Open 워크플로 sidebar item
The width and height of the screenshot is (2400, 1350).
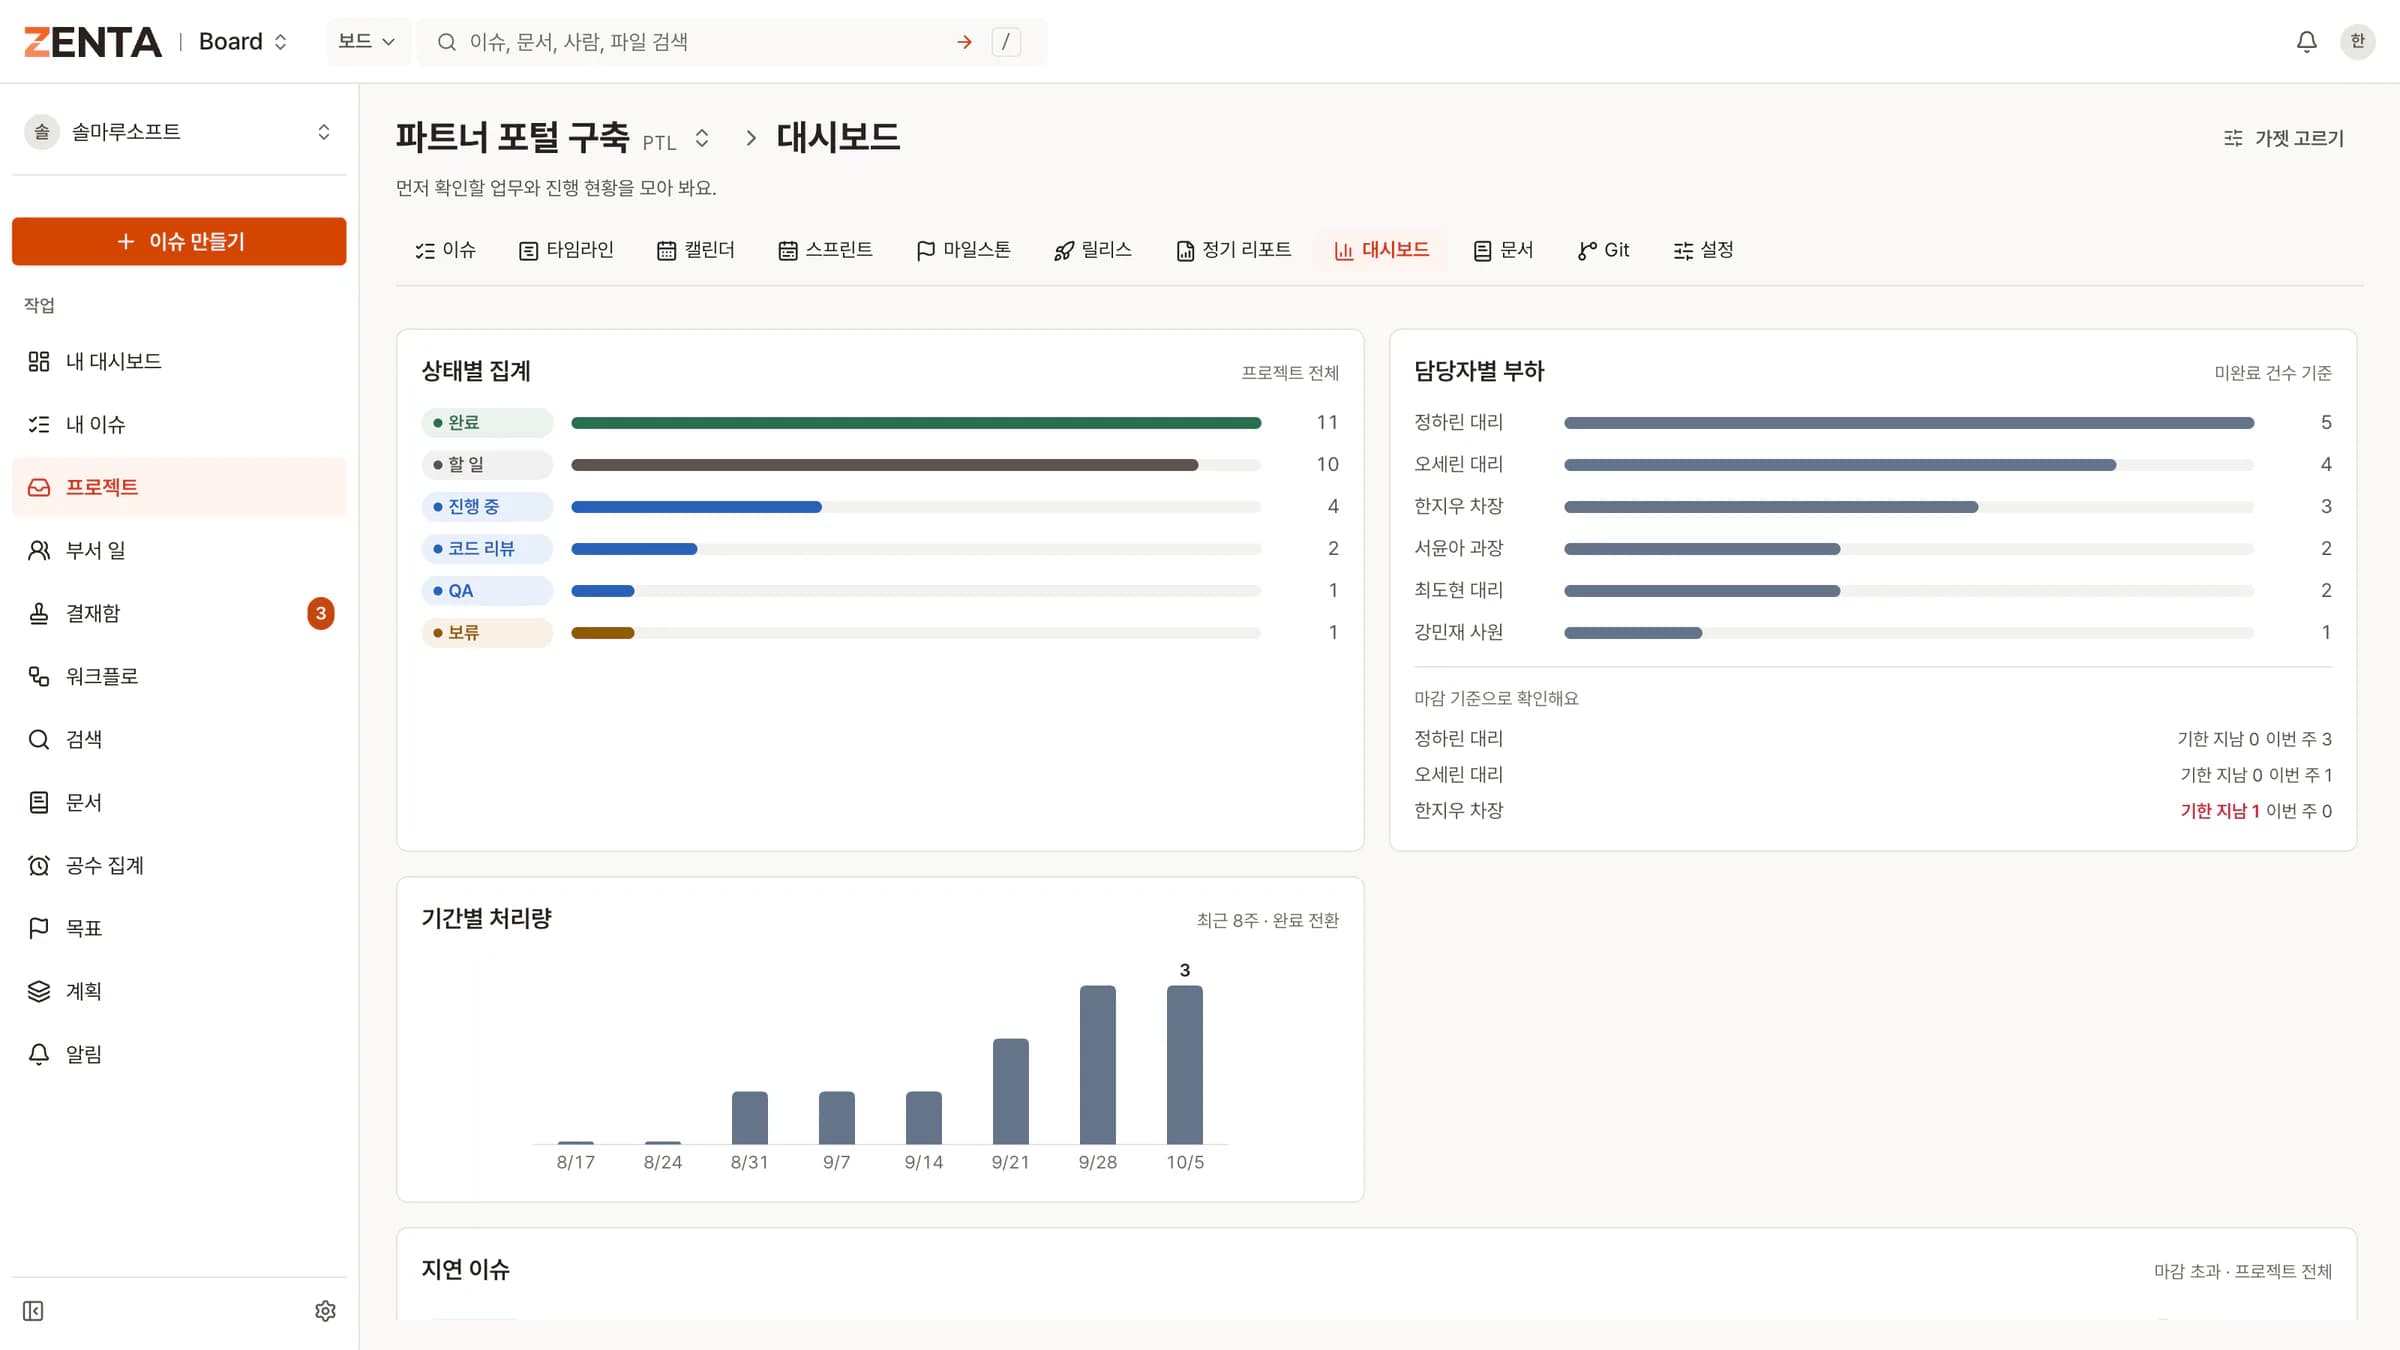pyautogui.click(x=179, y=676)
